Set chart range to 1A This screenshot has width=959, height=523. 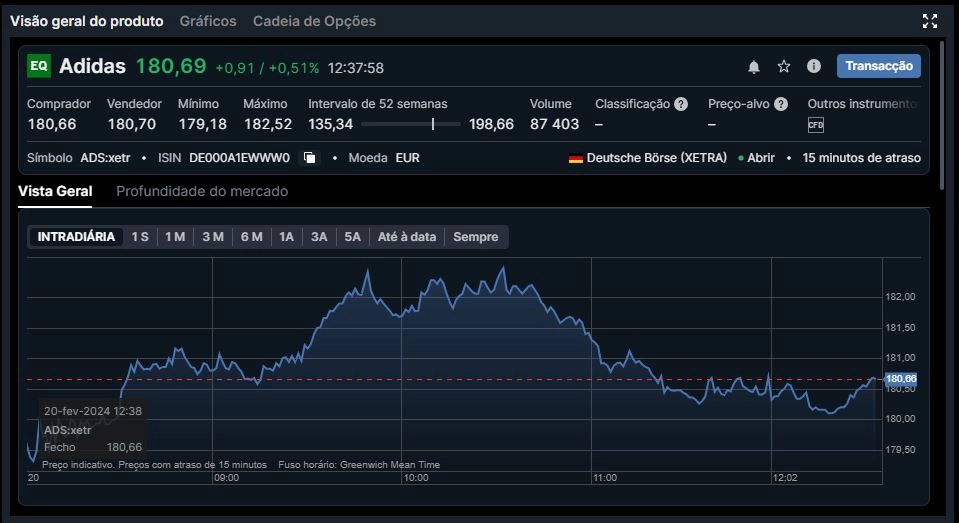coord(286,237)
